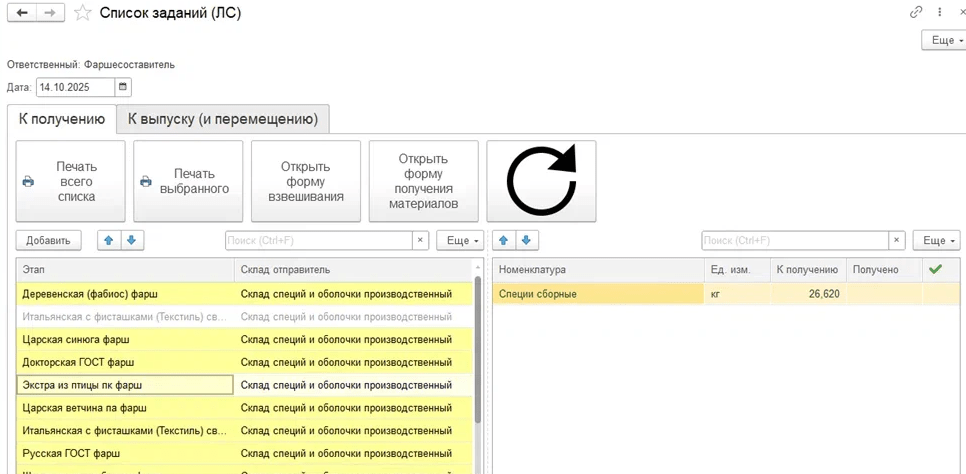Select the Докторская ГОСТ фарш row
966x474 pixels.
[x=126, y=362]
